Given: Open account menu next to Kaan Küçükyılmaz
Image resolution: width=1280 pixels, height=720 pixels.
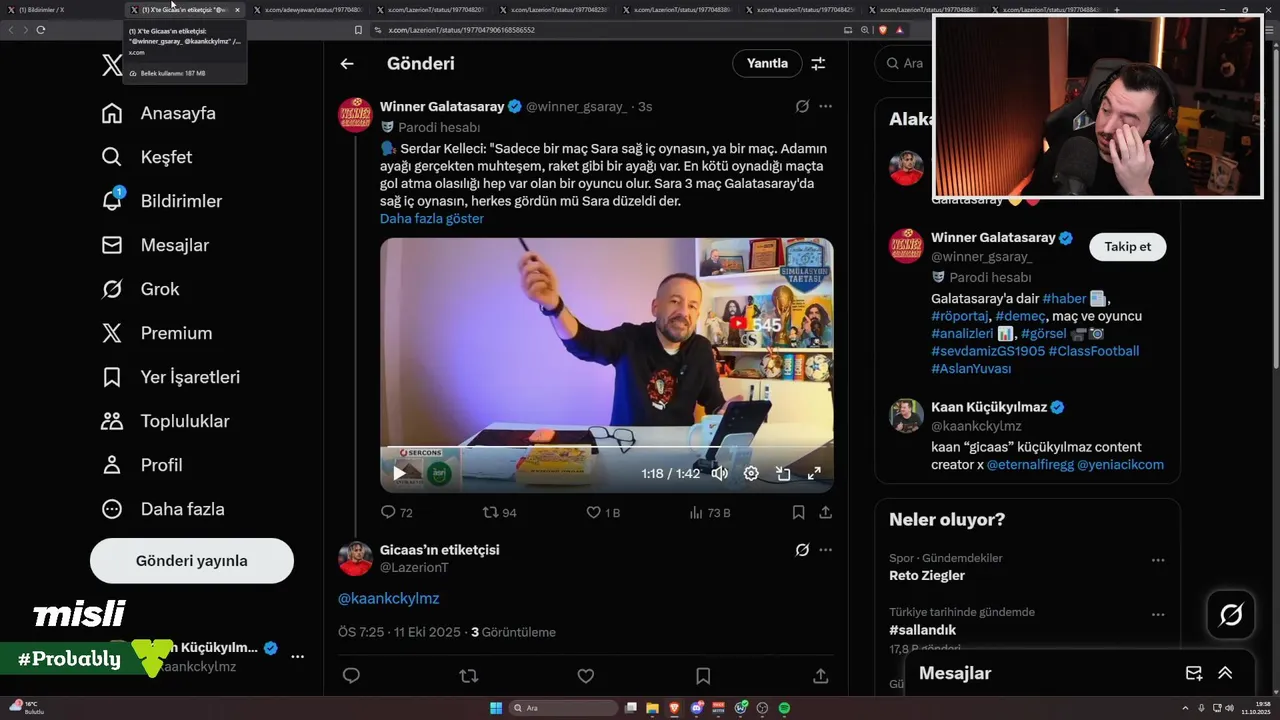Looking at the screenshot, I should pyautogui.click(x=297, y=657).
